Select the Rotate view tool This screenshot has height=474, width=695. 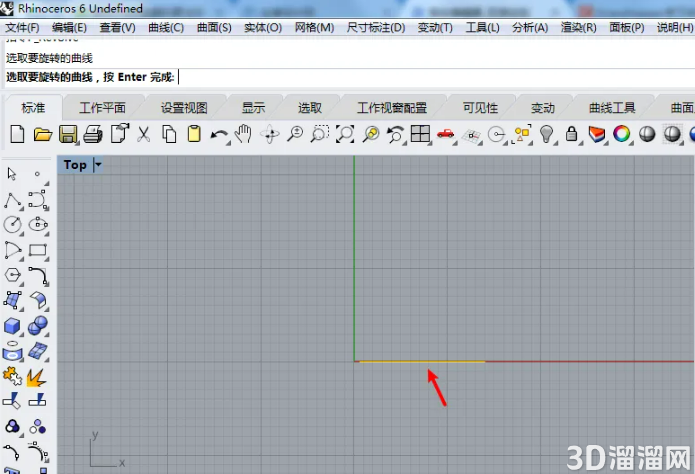269,134
